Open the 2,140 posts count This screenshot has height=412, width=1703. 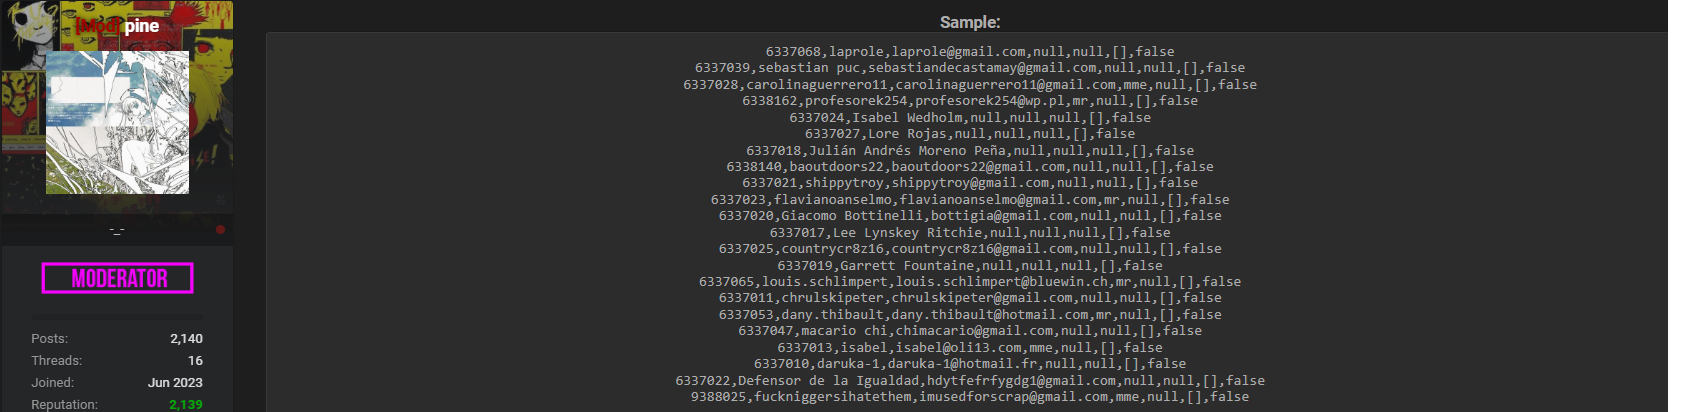pos(186,339)
